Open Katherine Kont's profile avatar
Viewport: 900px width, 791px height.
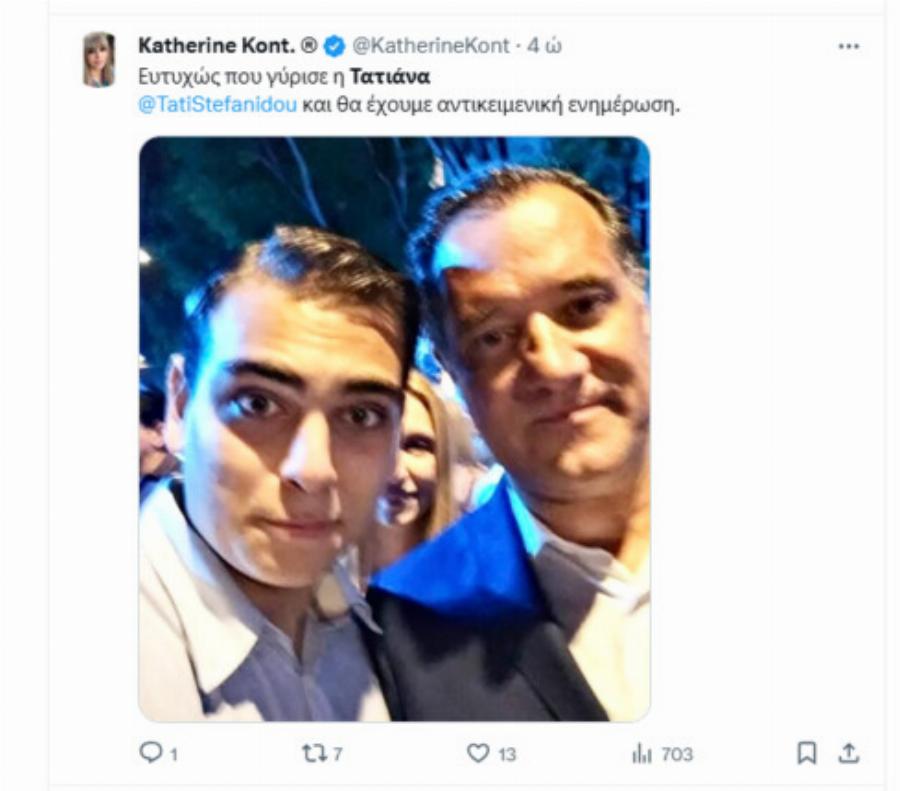[98, 59]
